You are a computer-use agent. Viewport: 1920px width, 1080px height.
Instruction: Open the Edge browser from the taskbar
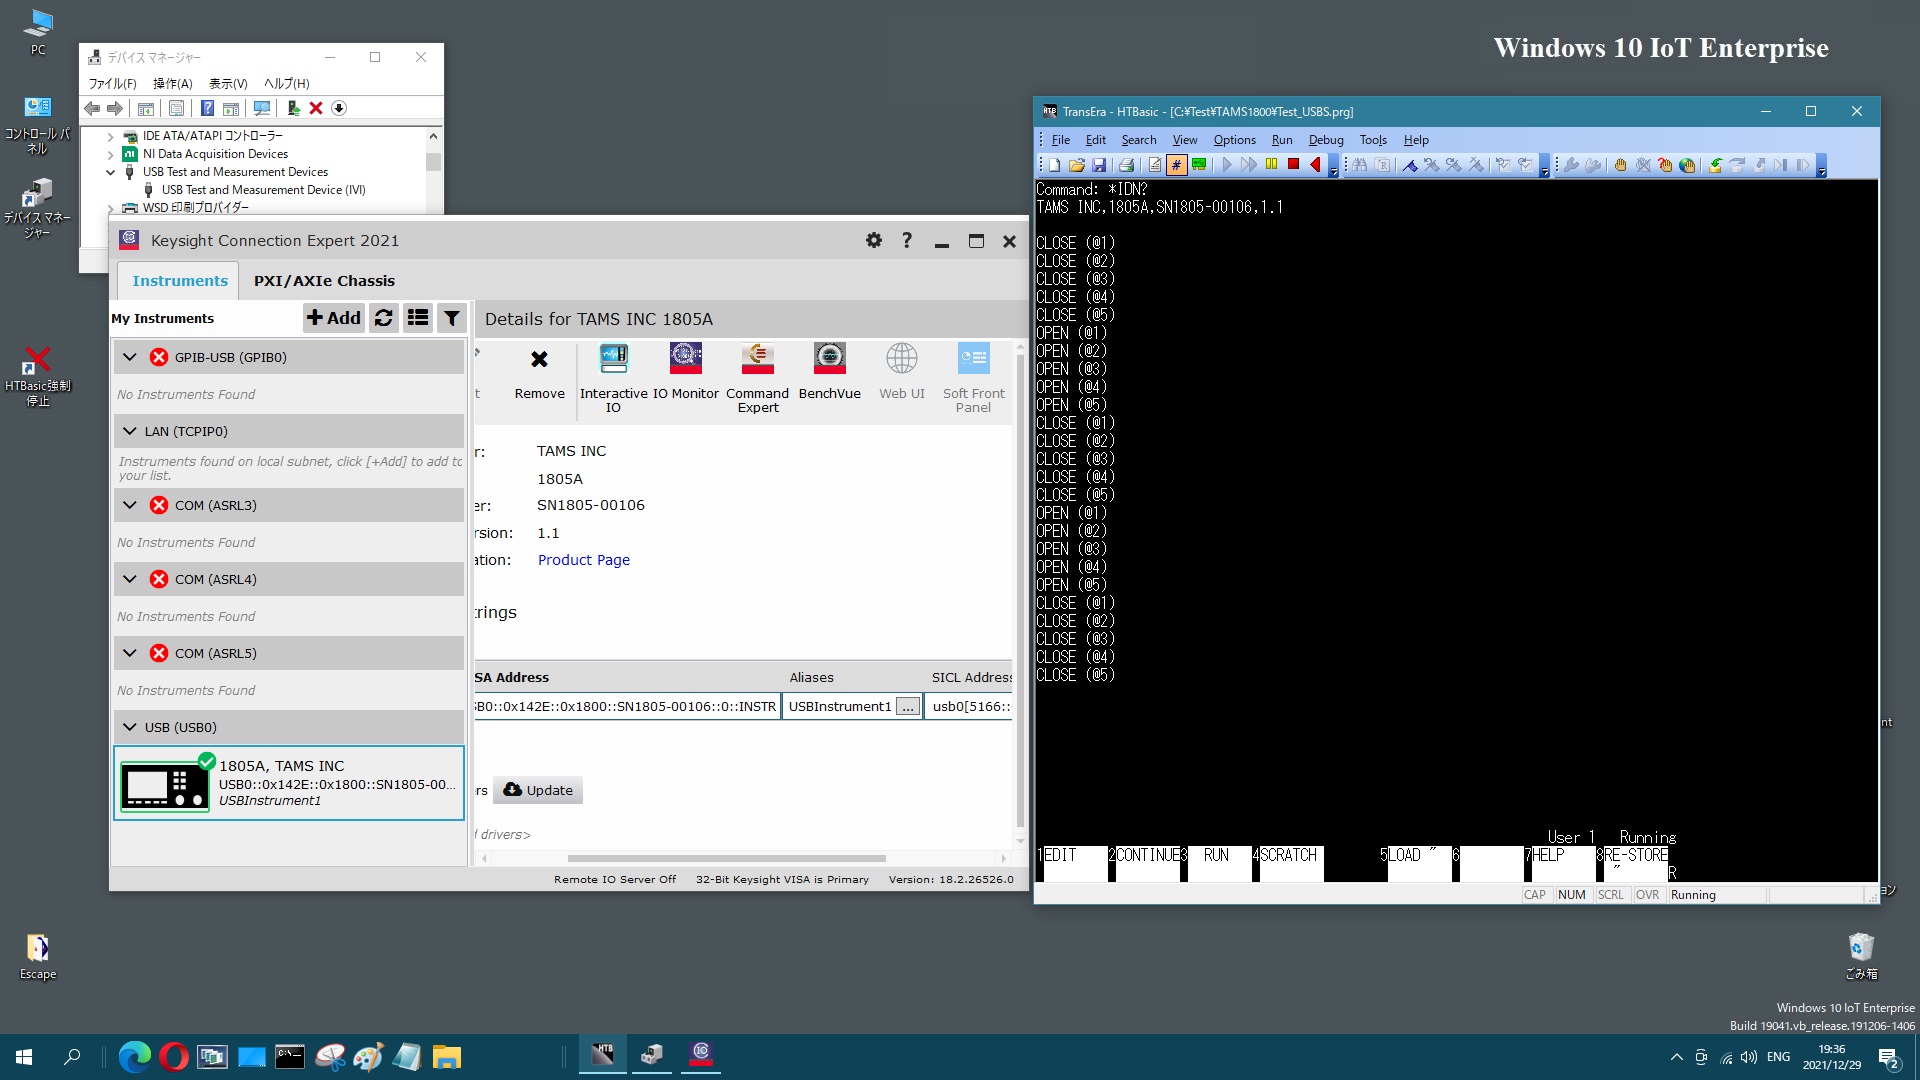134,1056
